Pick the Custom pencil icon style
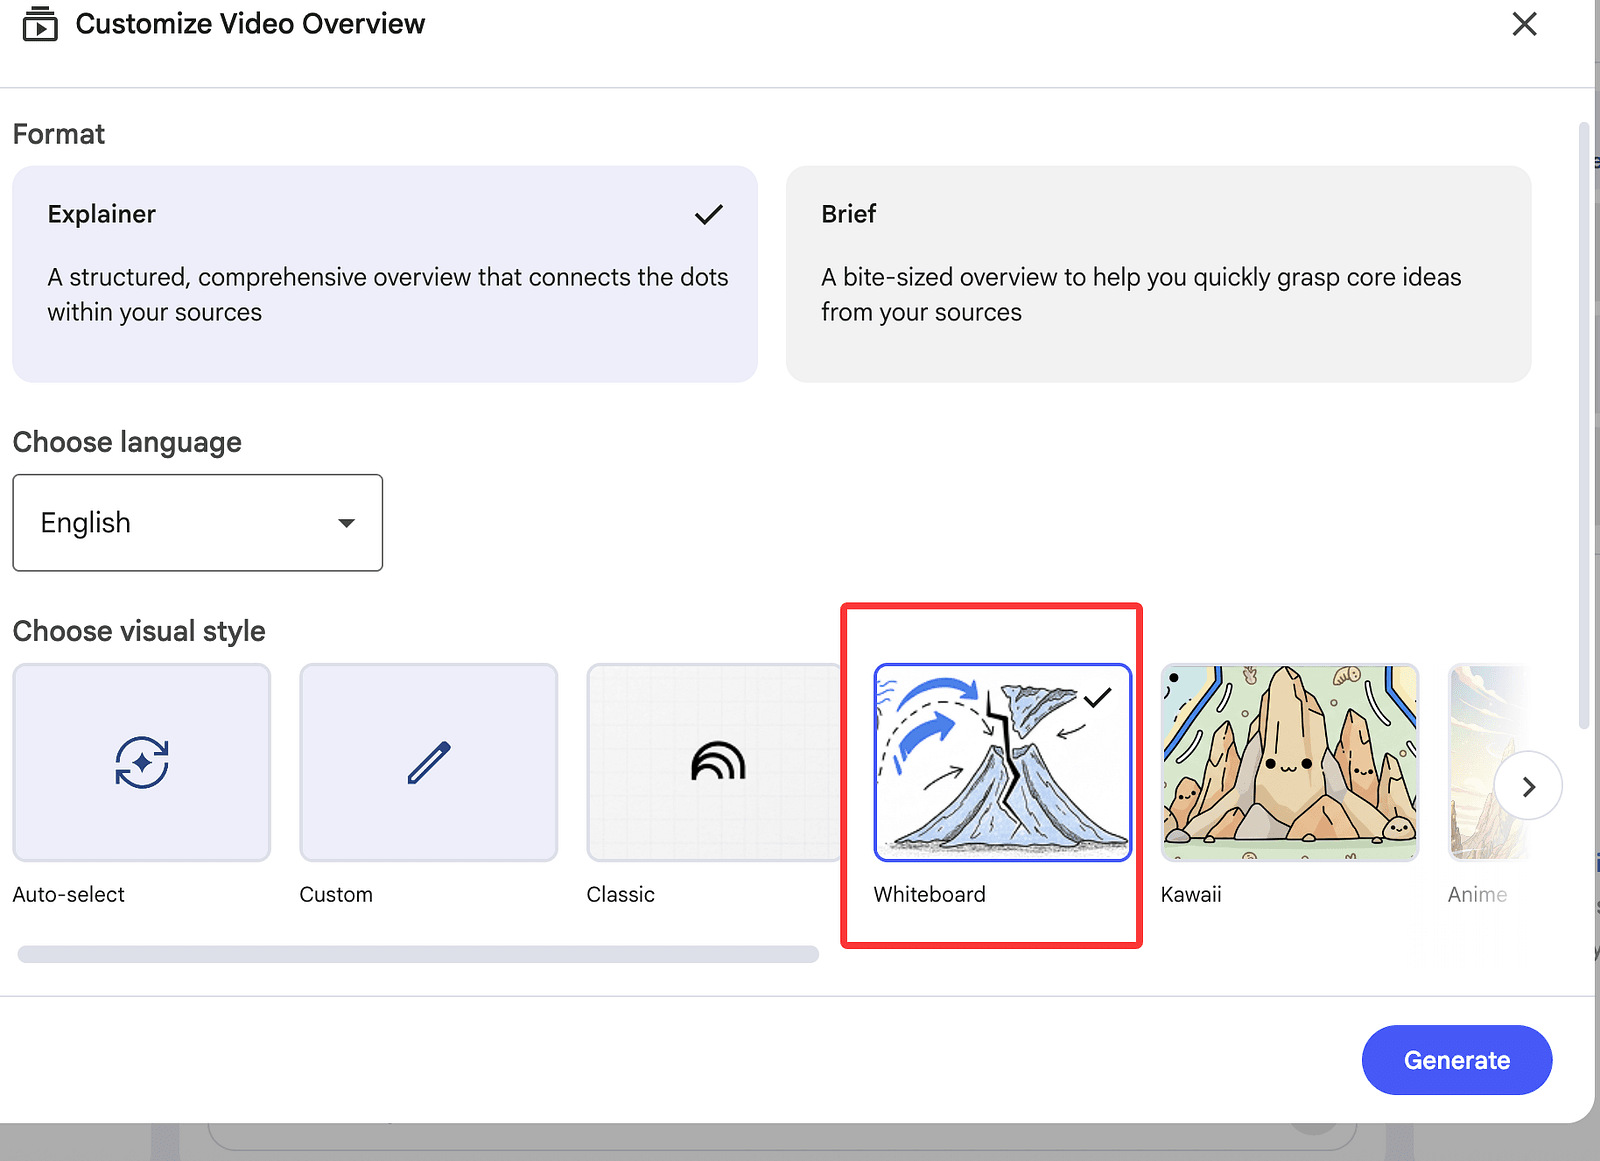 tap(428, 762)
